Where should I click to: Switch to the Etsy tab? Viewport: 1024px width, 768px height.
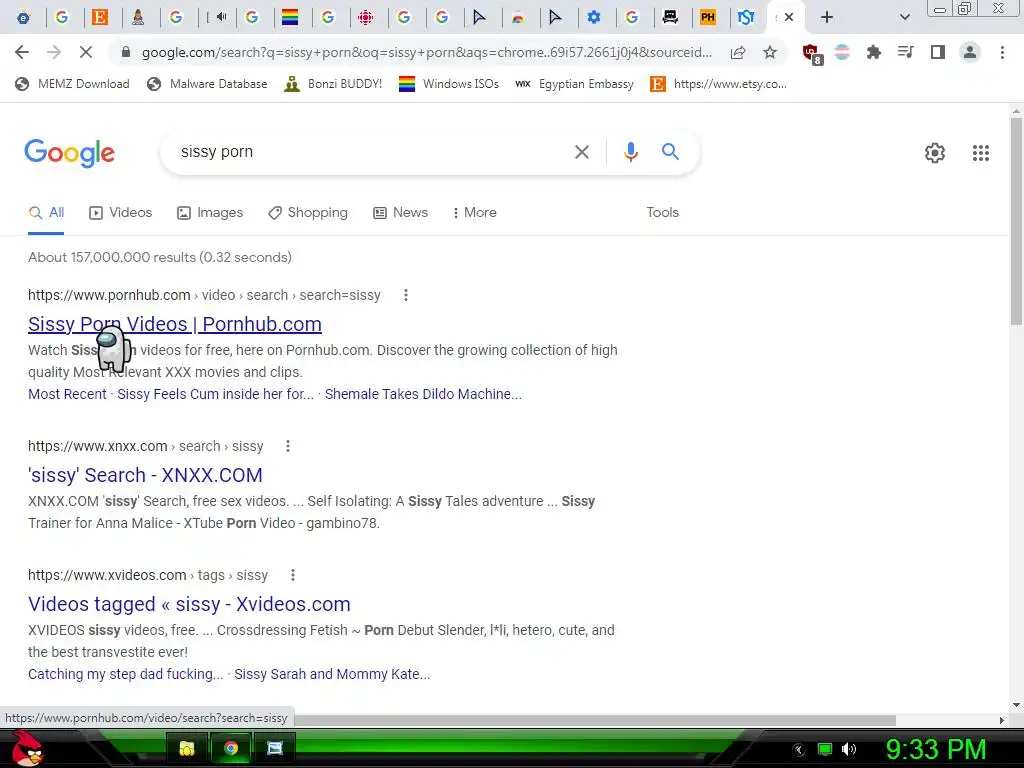point(100,17)
